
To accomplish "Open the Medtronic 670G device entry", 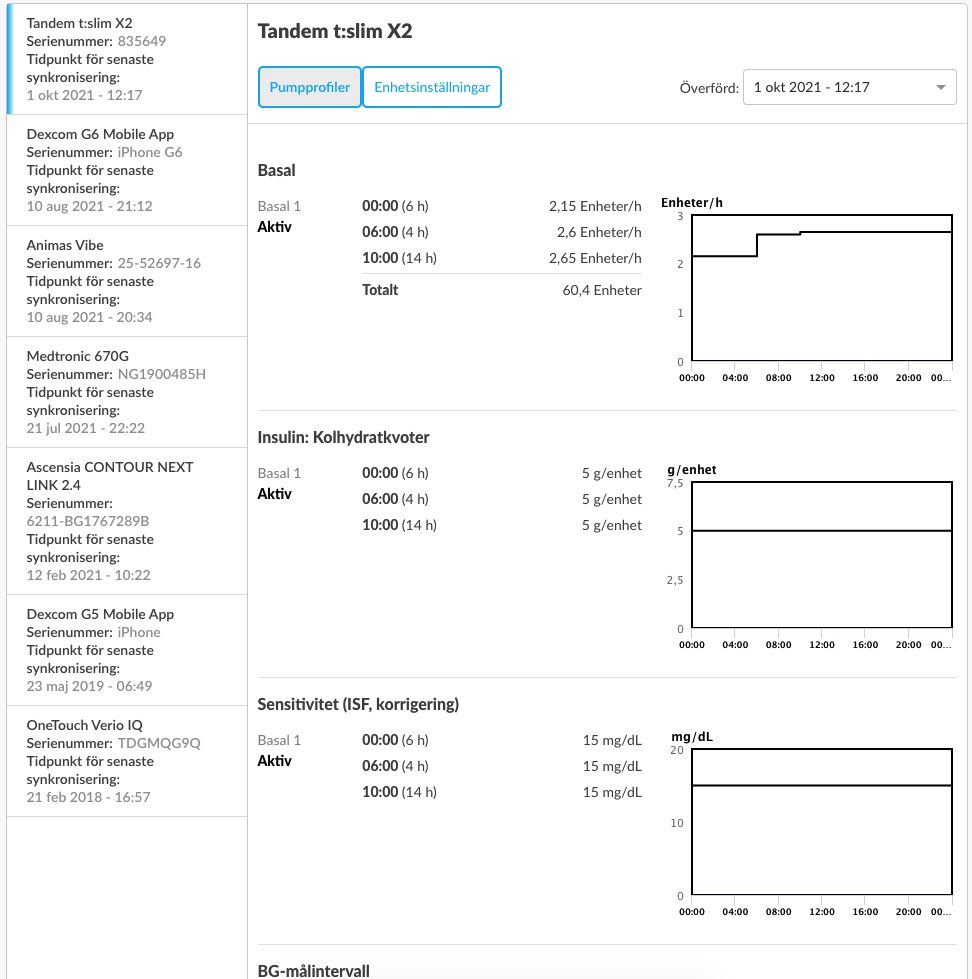I will 127,392.
